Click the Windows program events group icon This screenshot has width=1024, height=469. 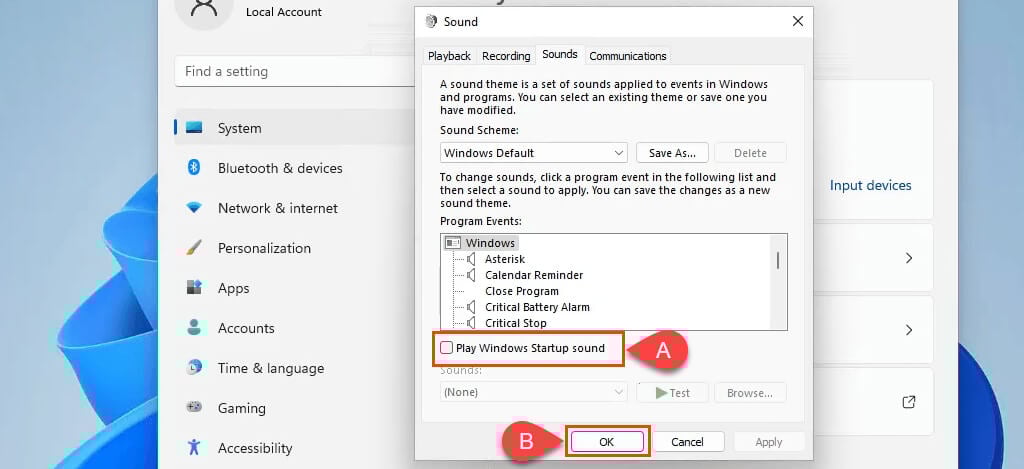[x=453, y=243]
